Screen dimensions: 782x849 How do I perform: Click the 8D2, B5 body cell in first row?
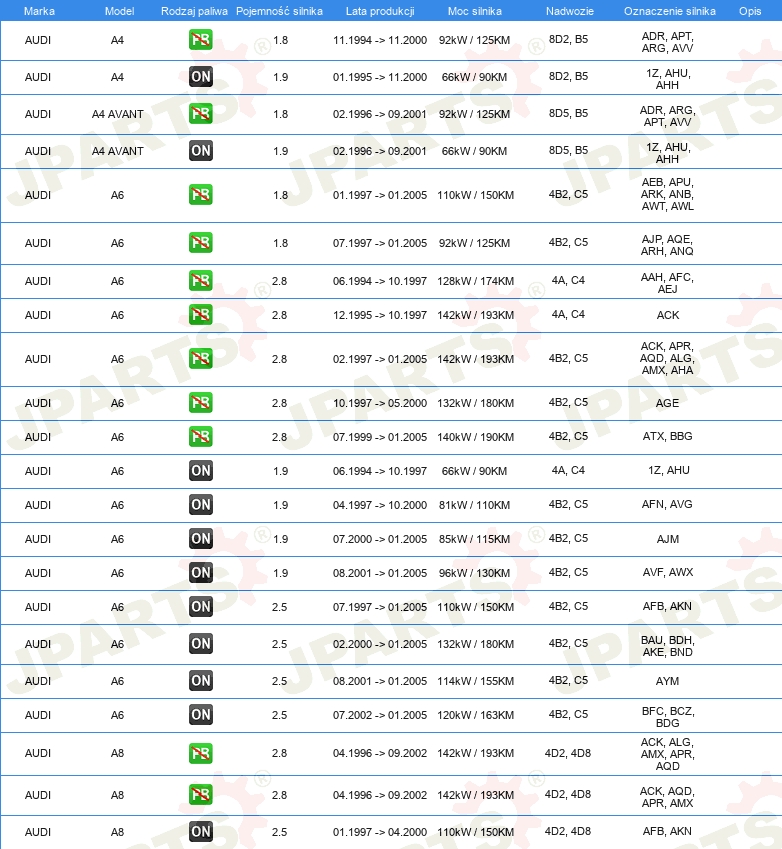(568, 40)
